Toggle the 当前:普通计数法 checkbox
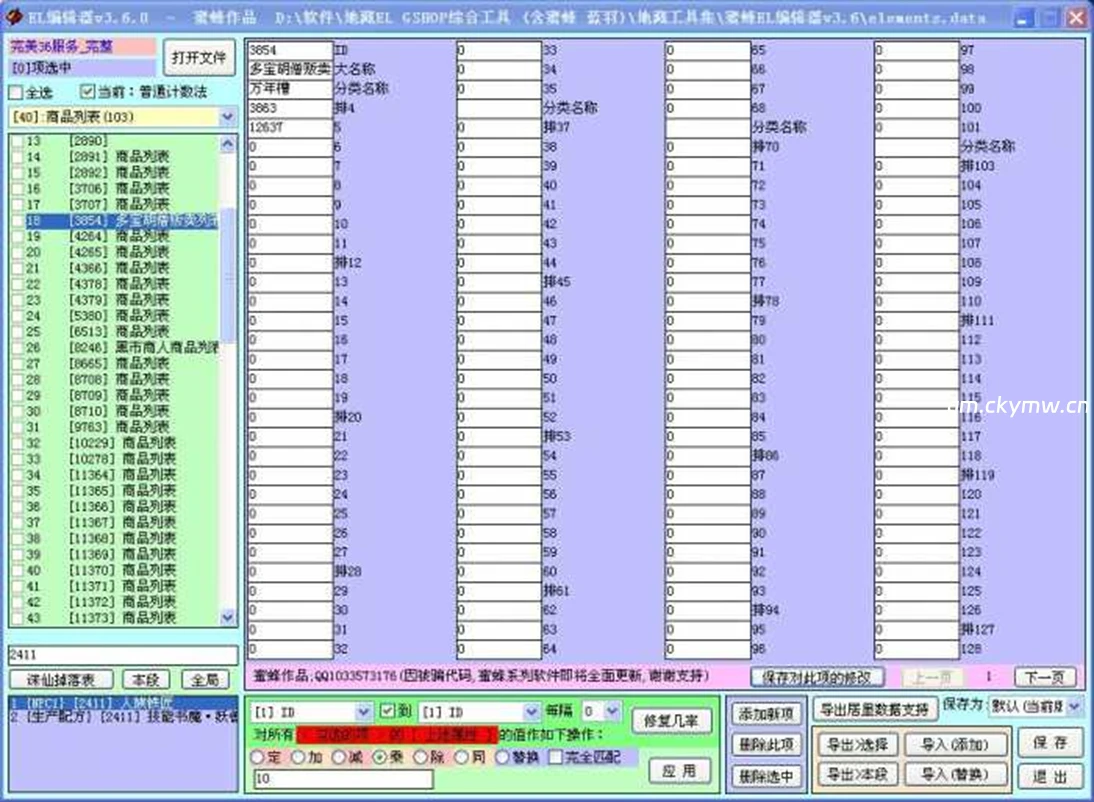 click(88, 91)
